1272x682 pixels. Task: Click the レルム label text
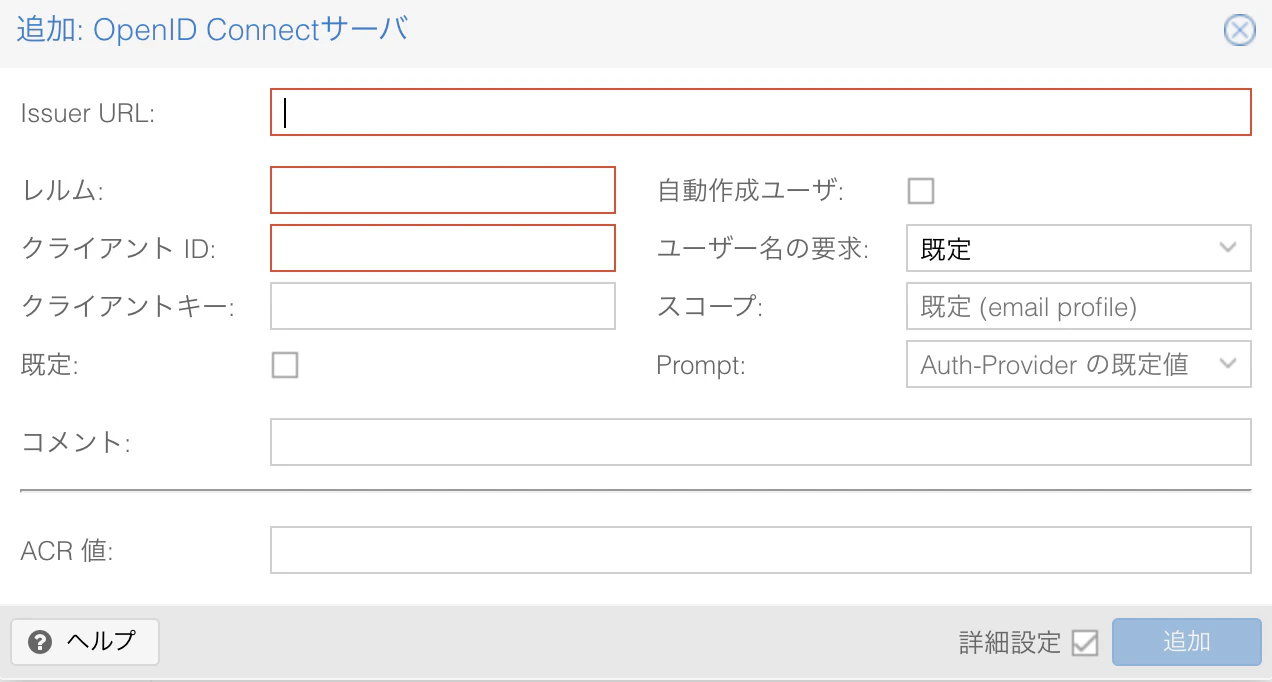(x=62, y=190)
